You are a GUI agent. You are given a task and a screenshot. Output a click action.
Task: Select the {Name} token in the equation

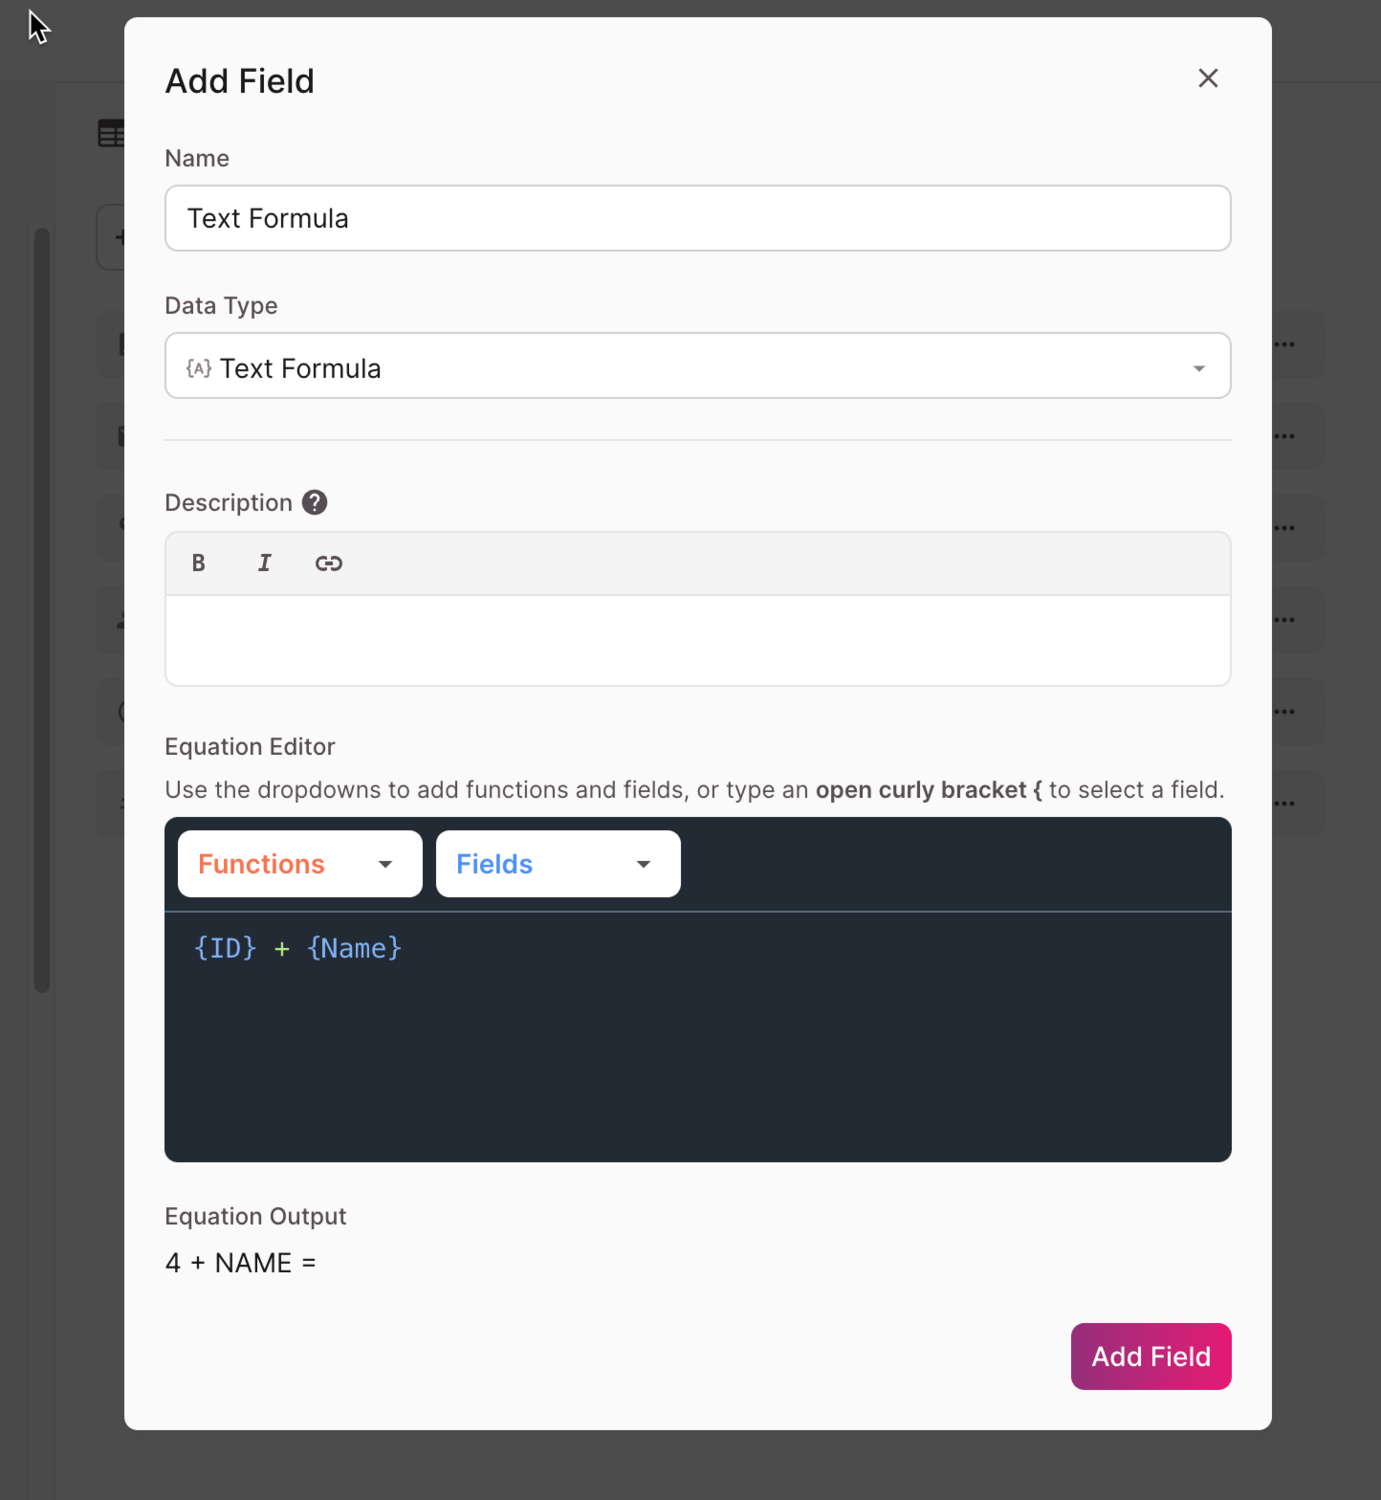click(354, 948)
